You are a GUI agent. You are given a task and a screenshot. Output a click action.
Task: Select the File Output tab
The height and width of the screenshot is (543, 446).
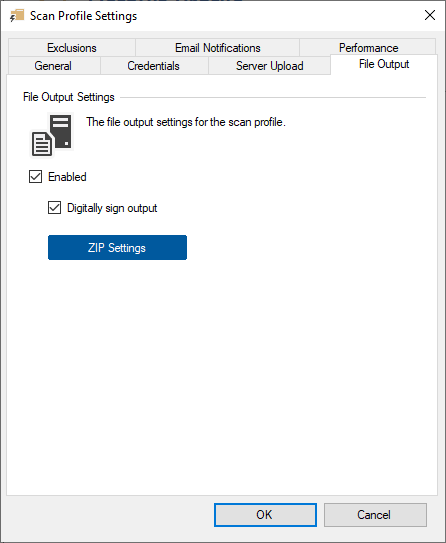pos(384,64)
